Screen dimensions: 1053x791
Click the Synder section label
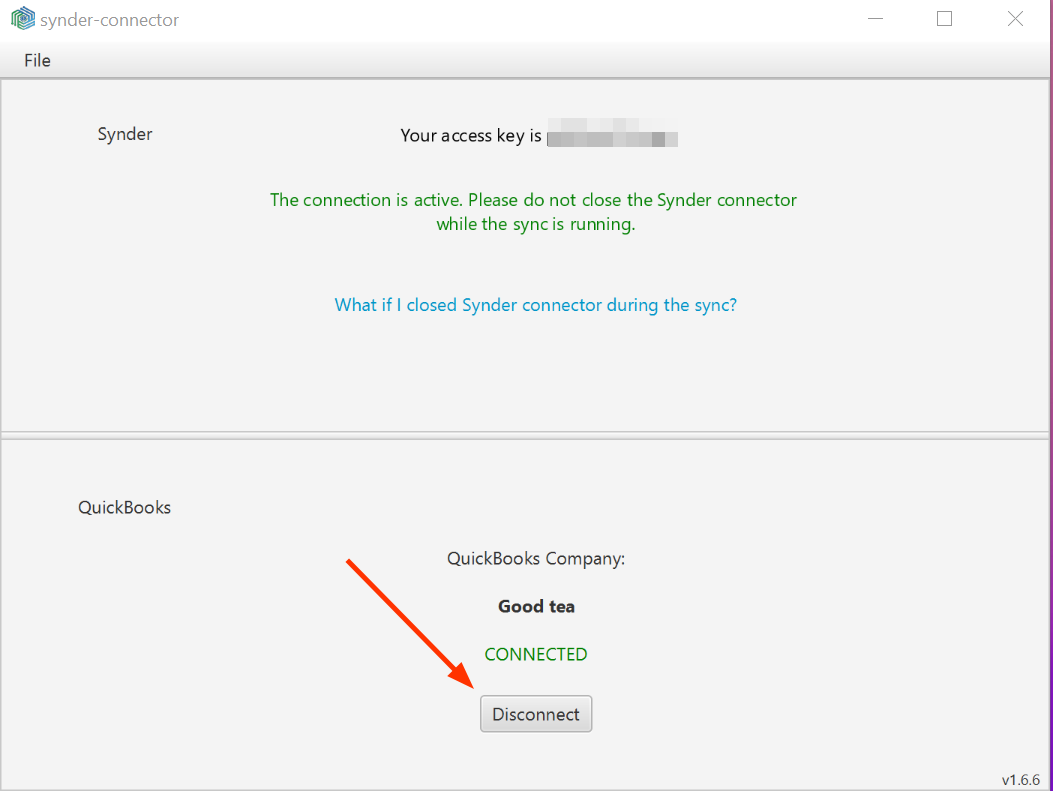point(125,134)
